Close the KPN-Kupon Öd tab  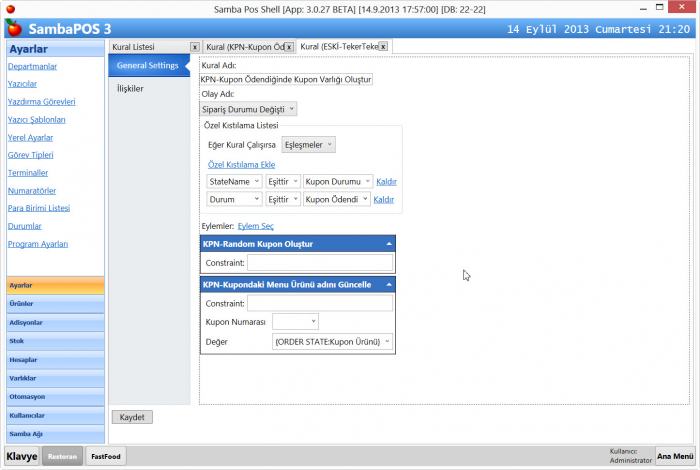click(288, 47)
